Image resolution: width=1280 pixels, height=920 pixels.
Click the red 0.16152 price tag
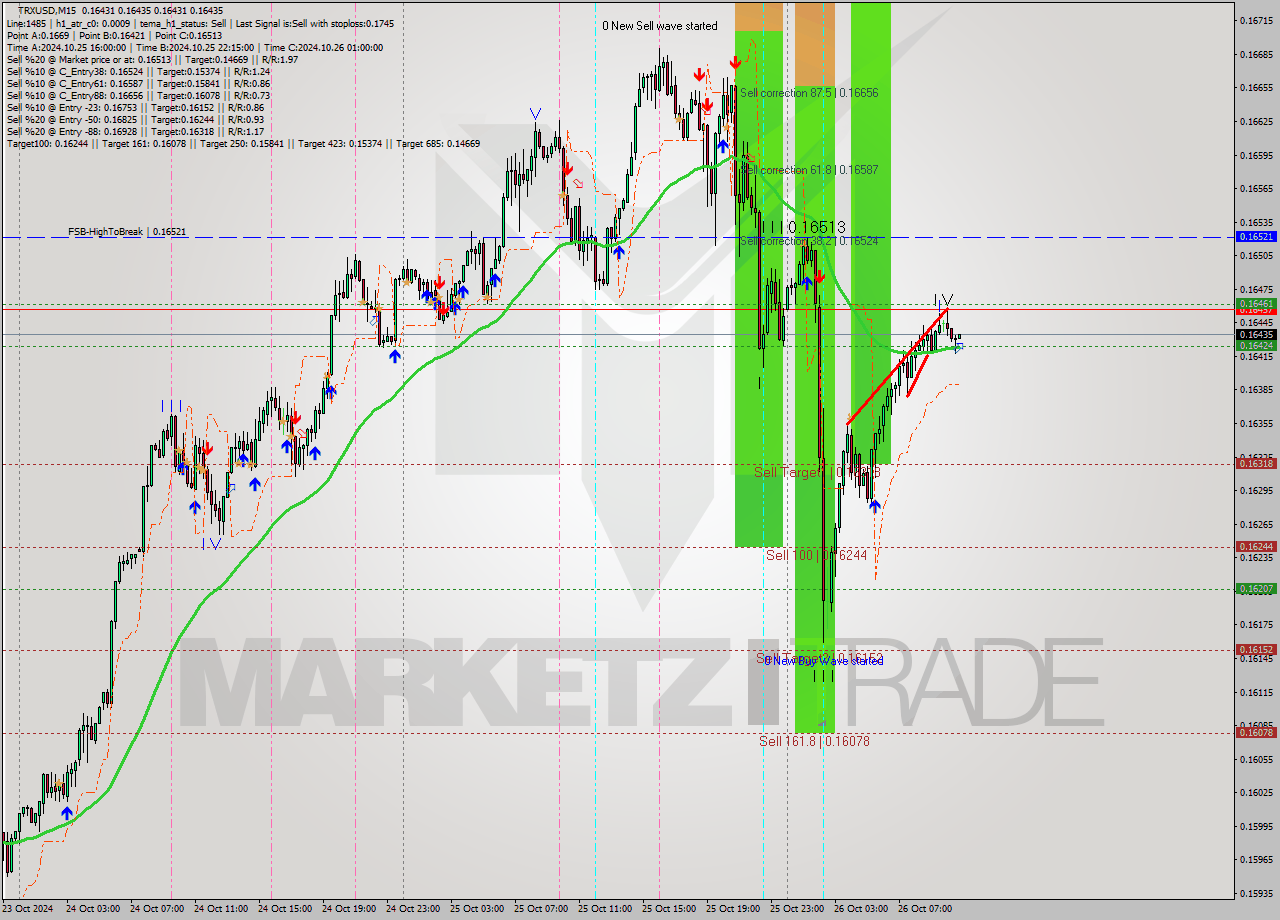1256,650
